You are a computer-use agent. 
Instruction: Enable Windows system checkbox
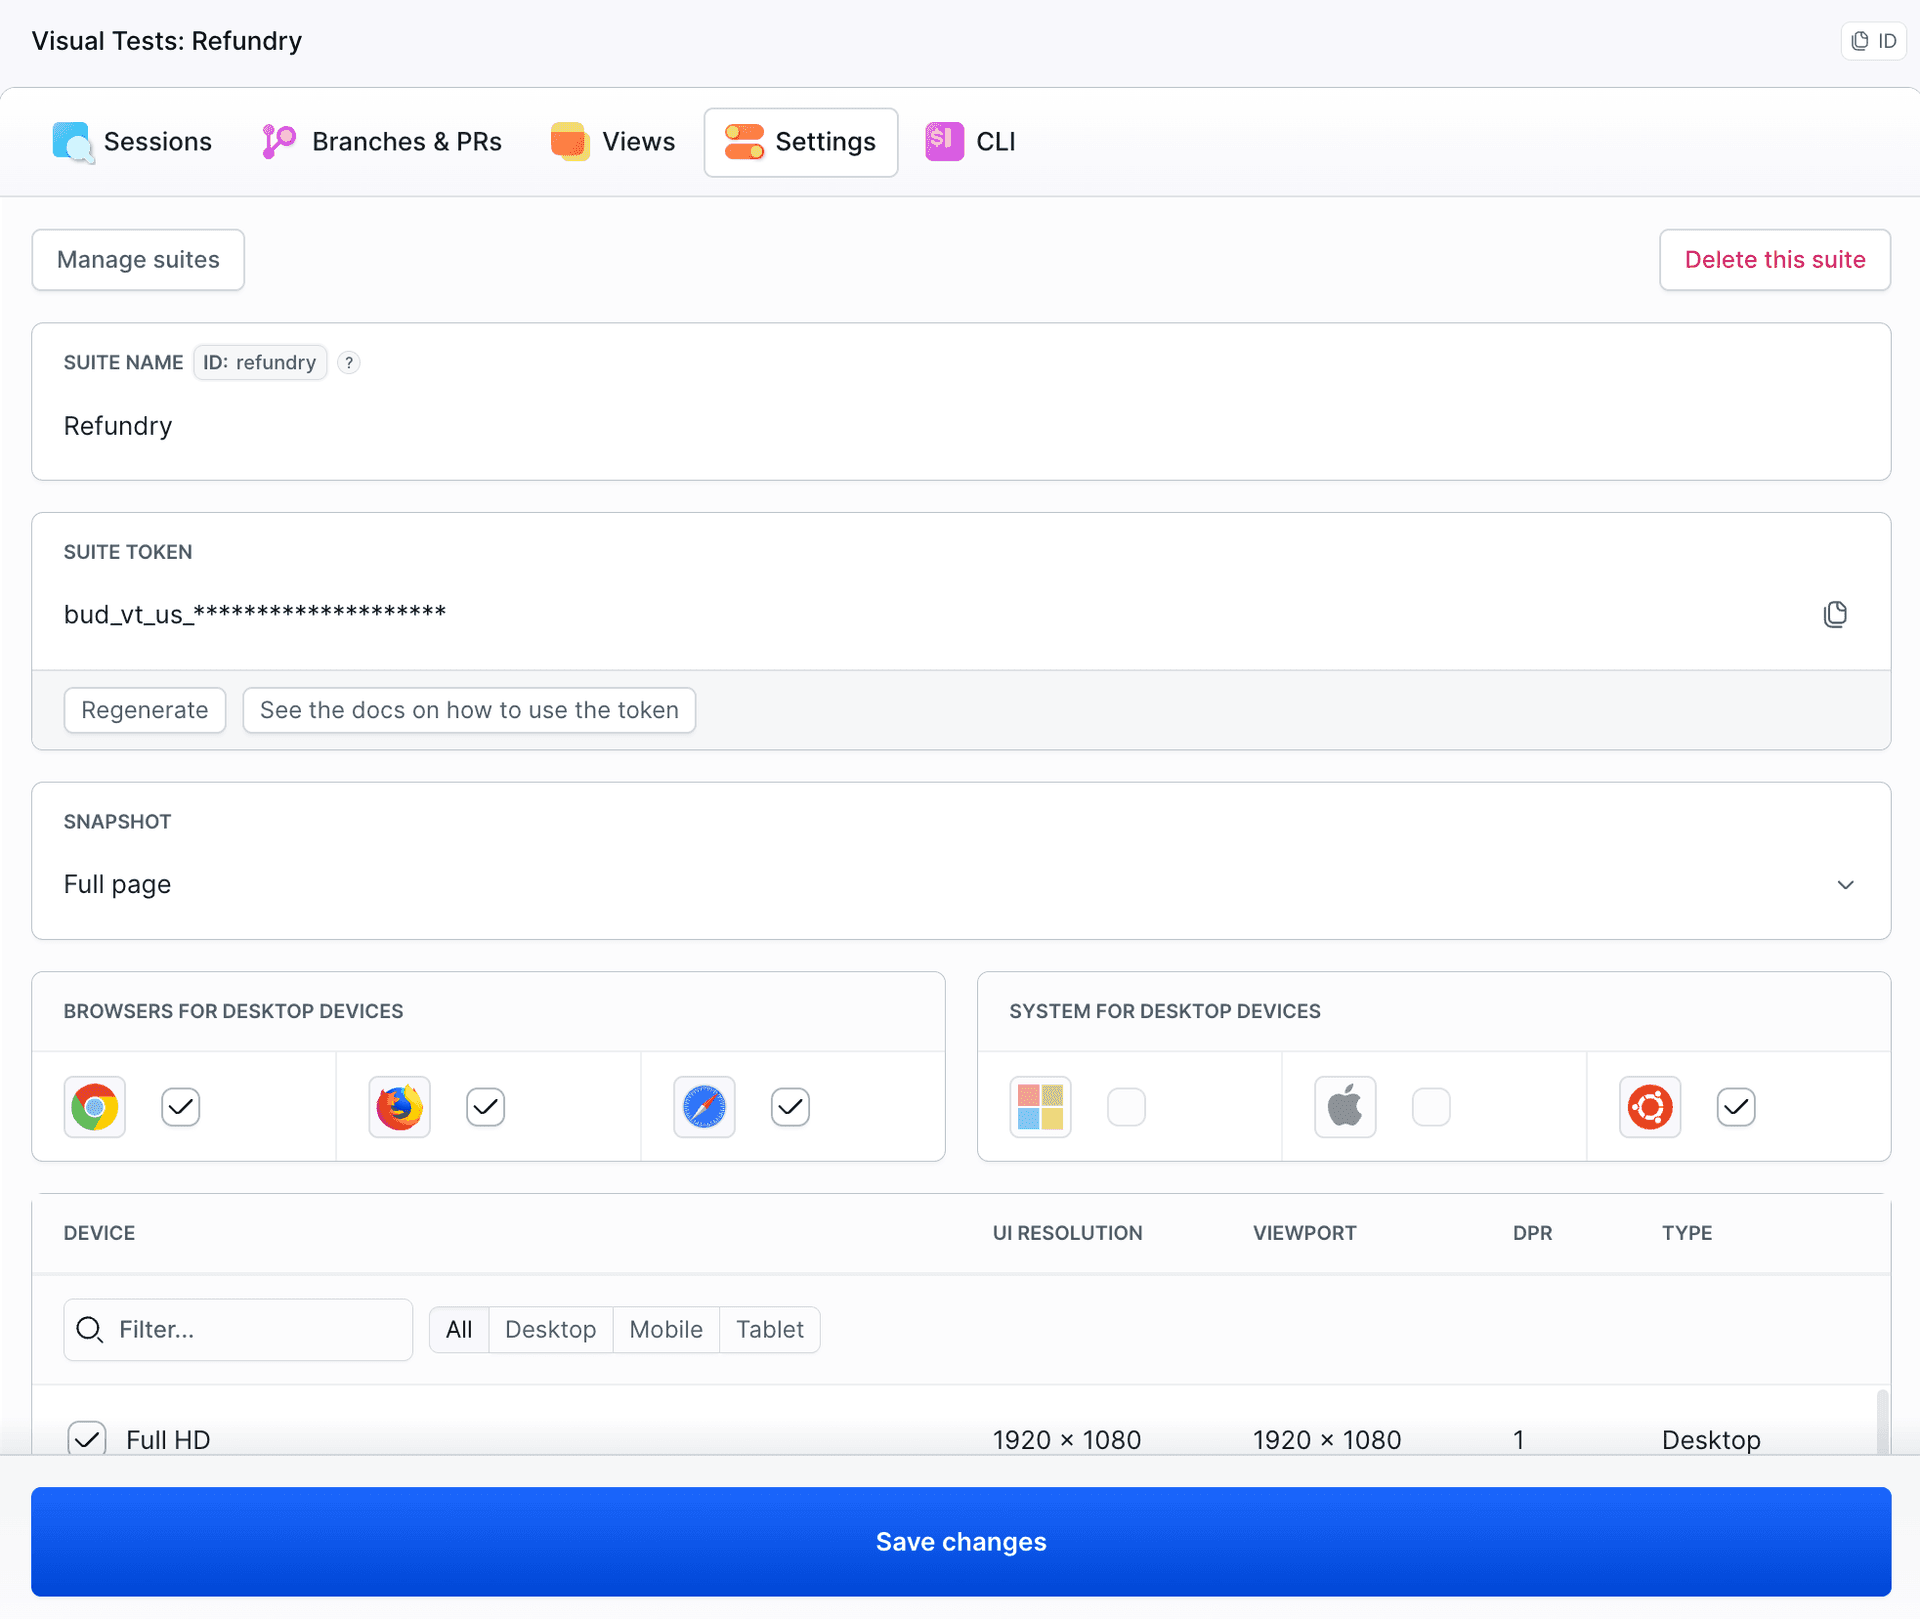(1127, 1107)
